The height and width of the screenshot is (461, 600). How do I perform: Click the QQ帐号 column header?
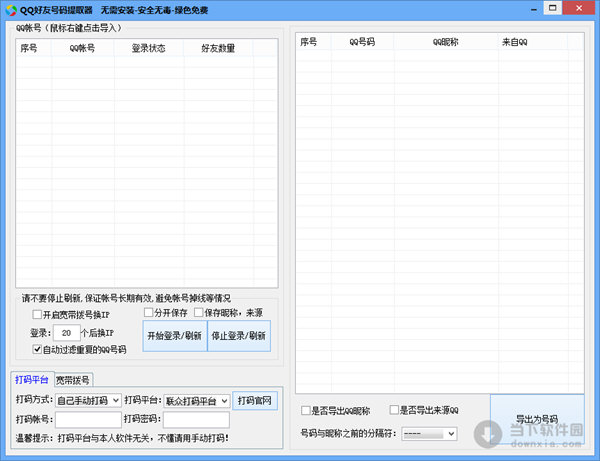tap(83, 48)
